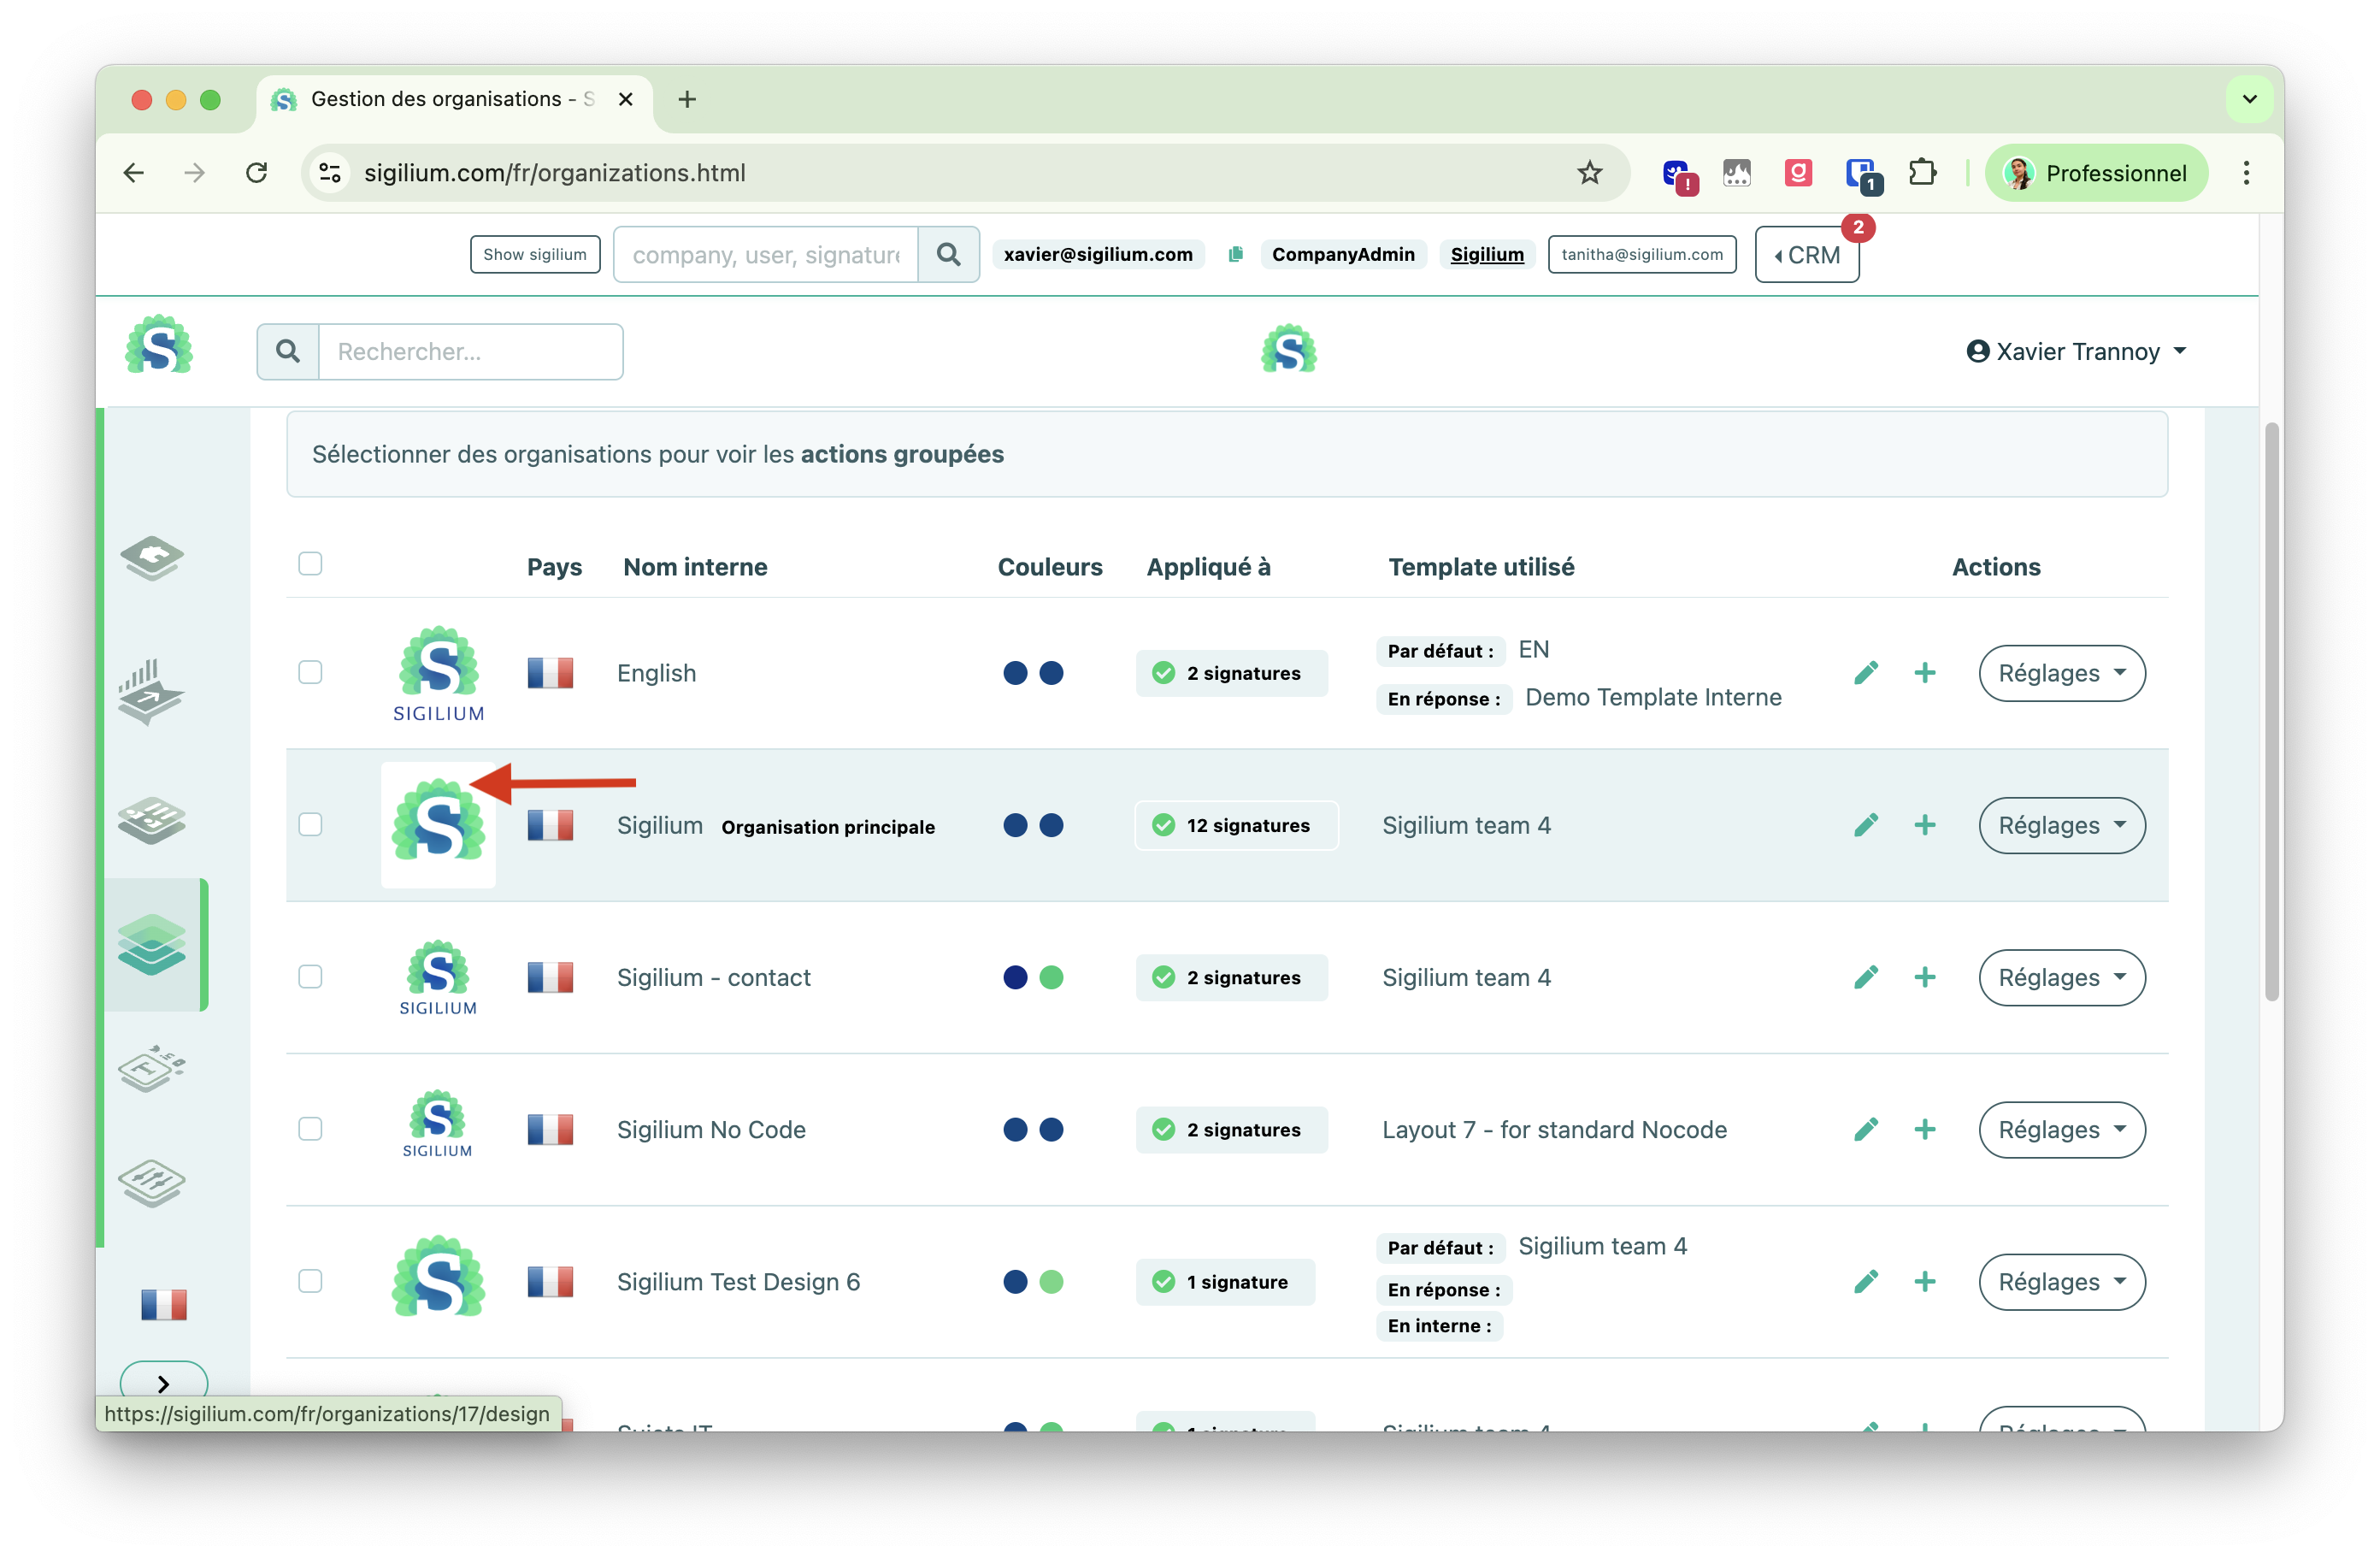Click the green color dot of Sigilium - contact
Screen dimensions: 2380x1558
pos(1051,977)
